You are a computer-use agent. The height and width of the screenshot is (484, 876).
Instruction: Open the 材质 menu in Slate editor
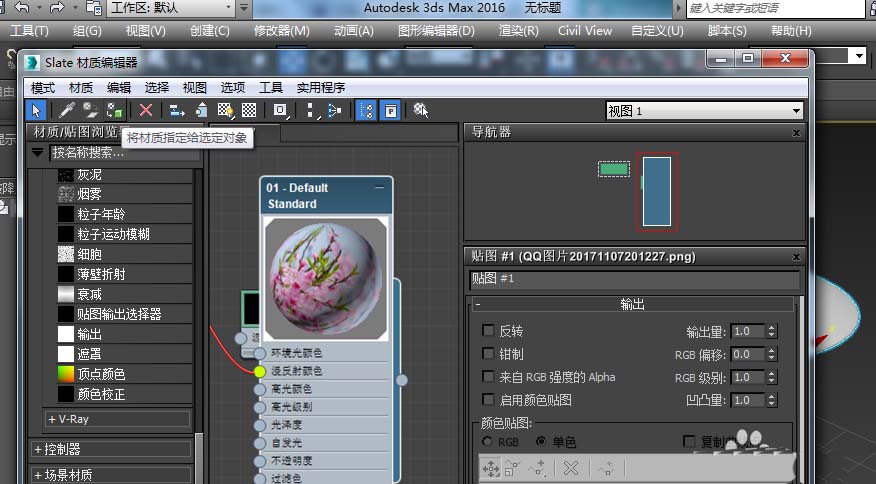click(x=80, y=88)
